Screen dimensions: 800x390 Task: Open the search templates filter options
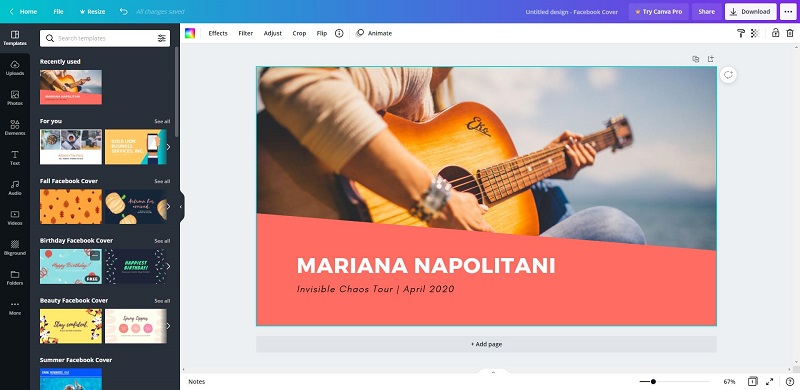coord(161,38)
